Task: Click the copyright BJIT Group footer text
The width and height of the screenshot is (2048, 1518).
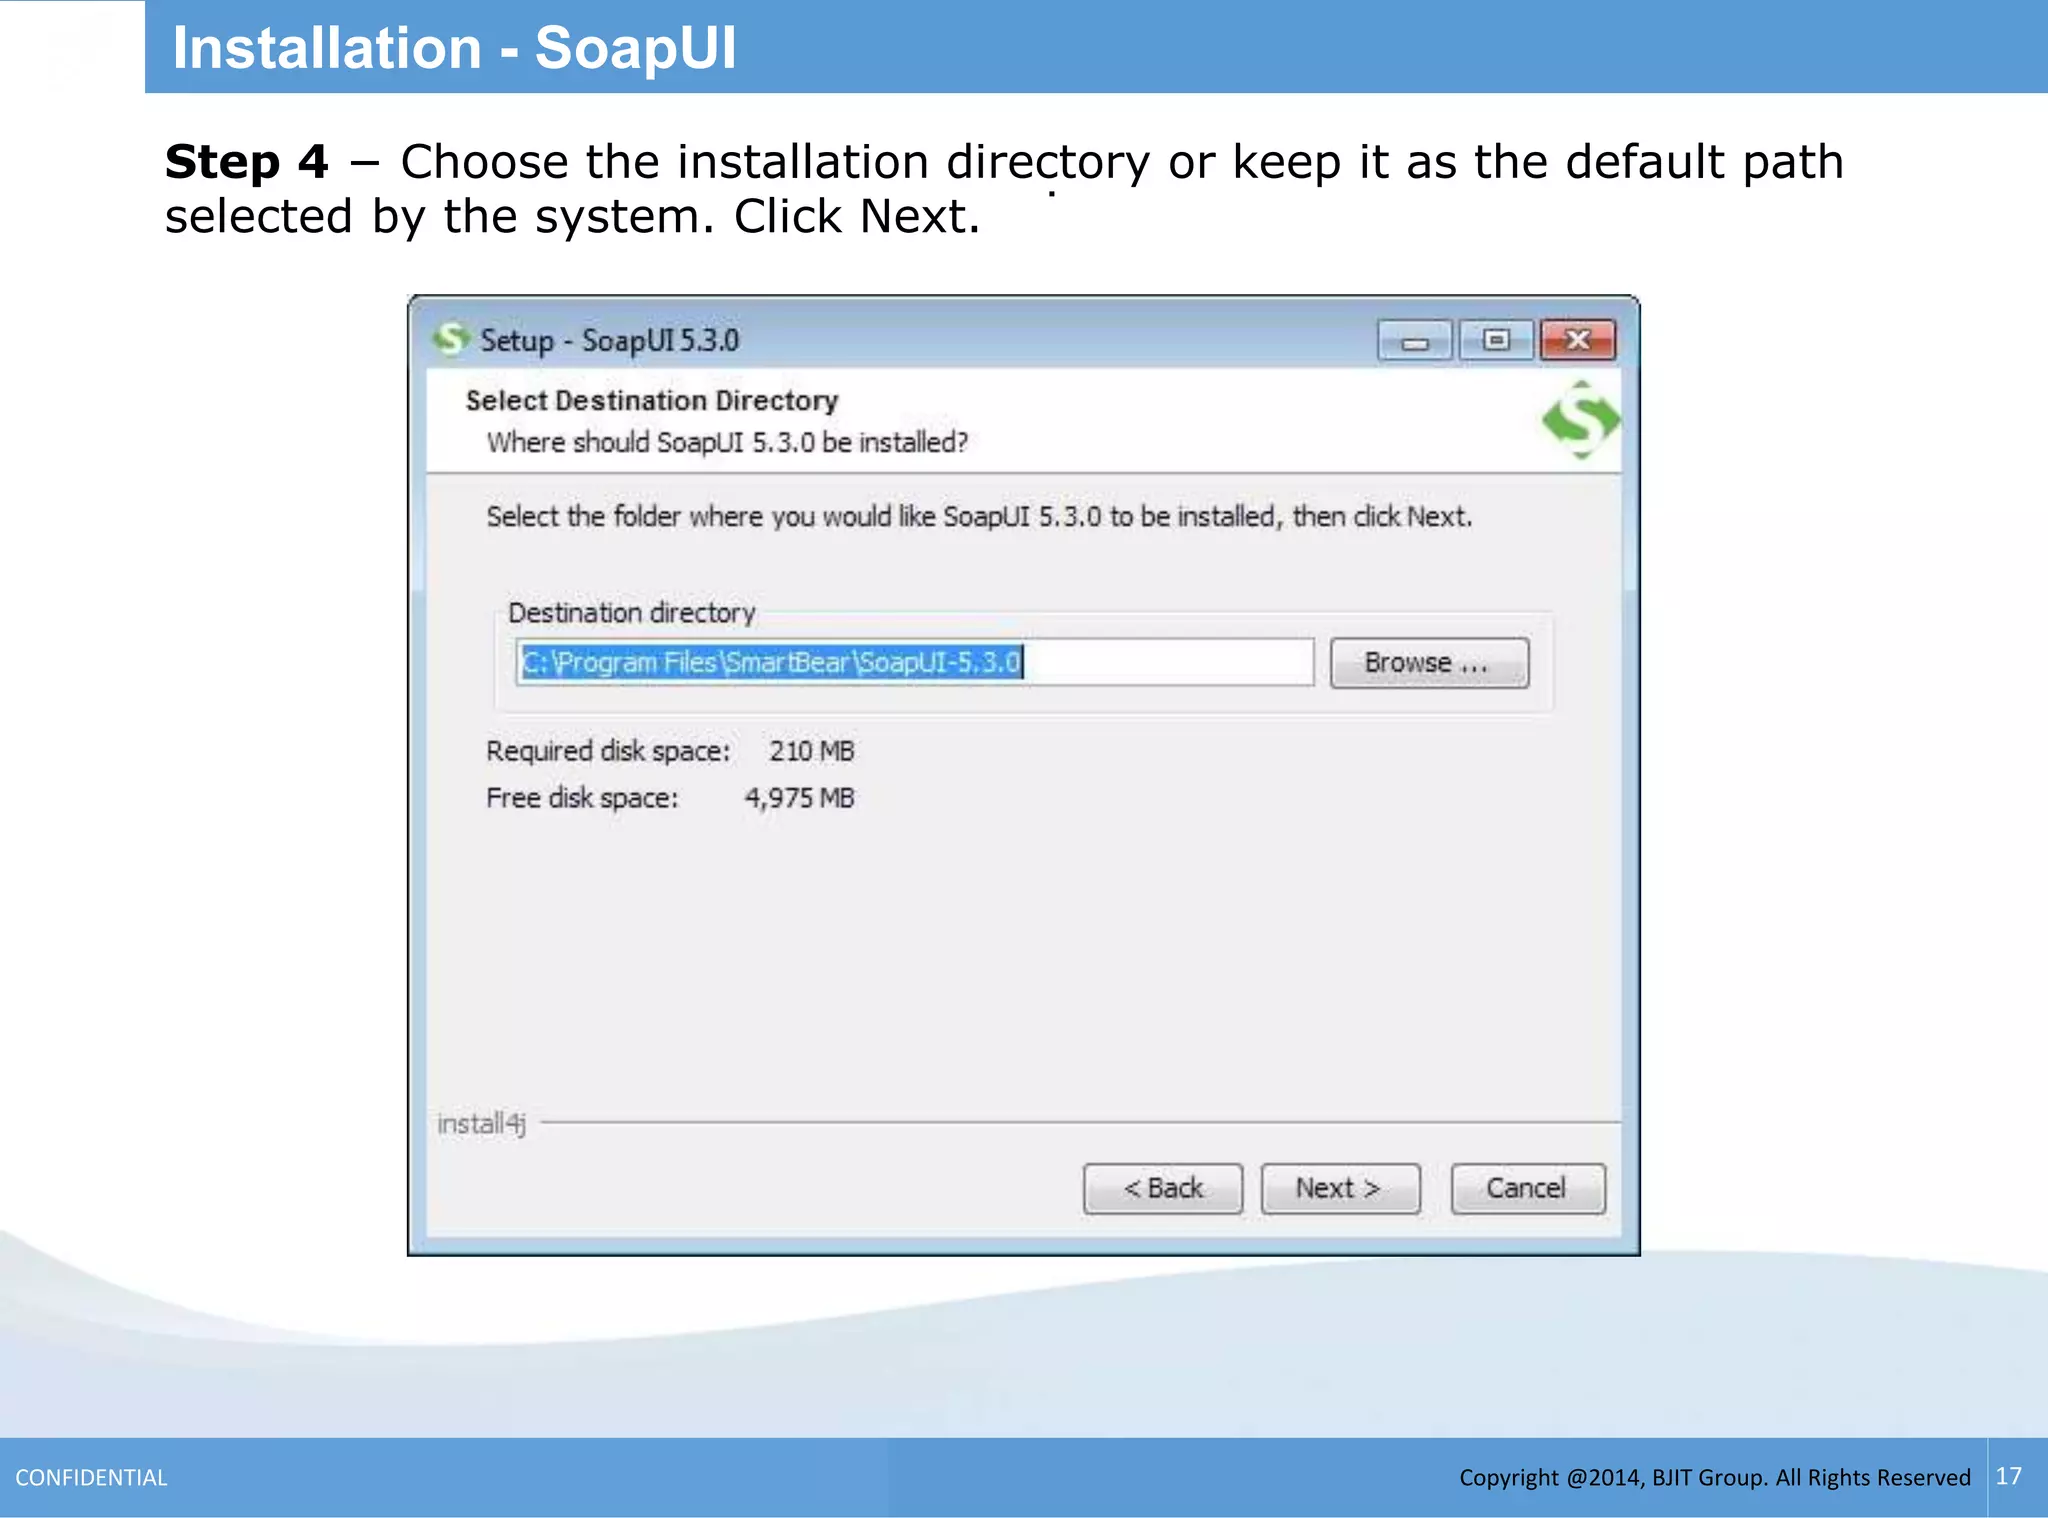Action: pyautogui.click(x=1714, y=1478)
